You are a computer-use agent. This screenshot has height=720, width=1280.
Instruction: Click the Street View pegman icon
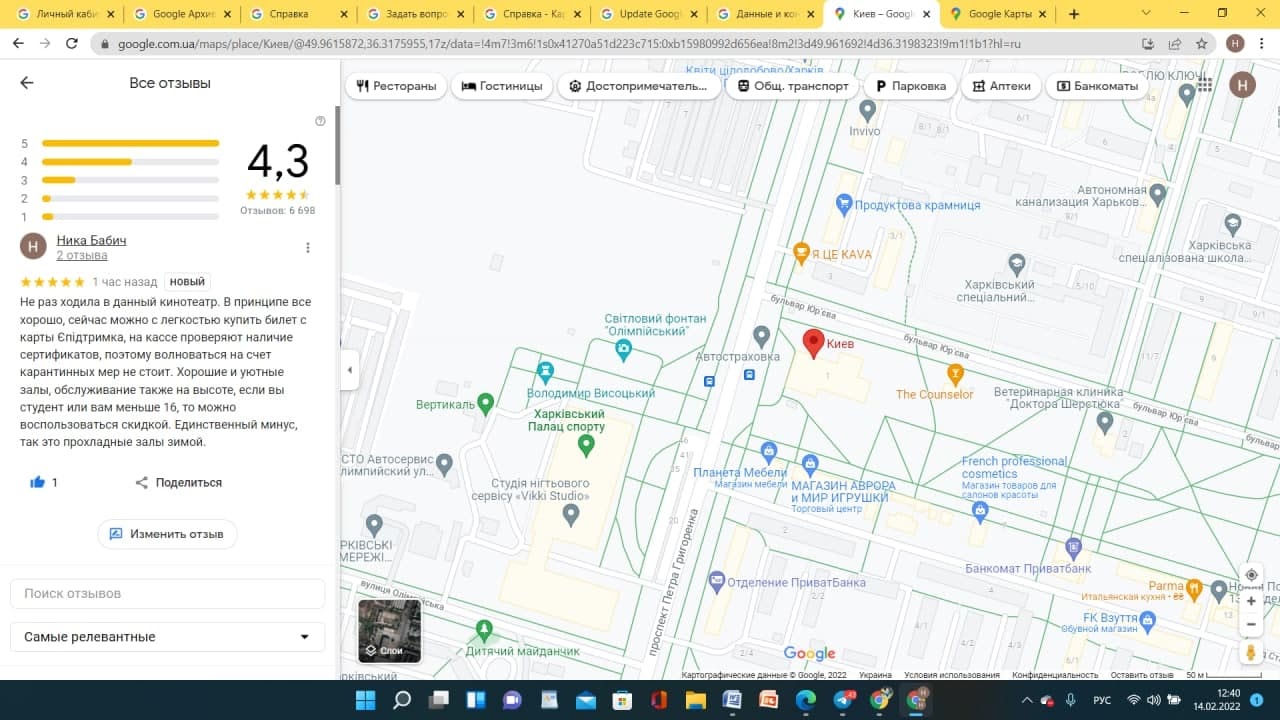[1251, 653]
